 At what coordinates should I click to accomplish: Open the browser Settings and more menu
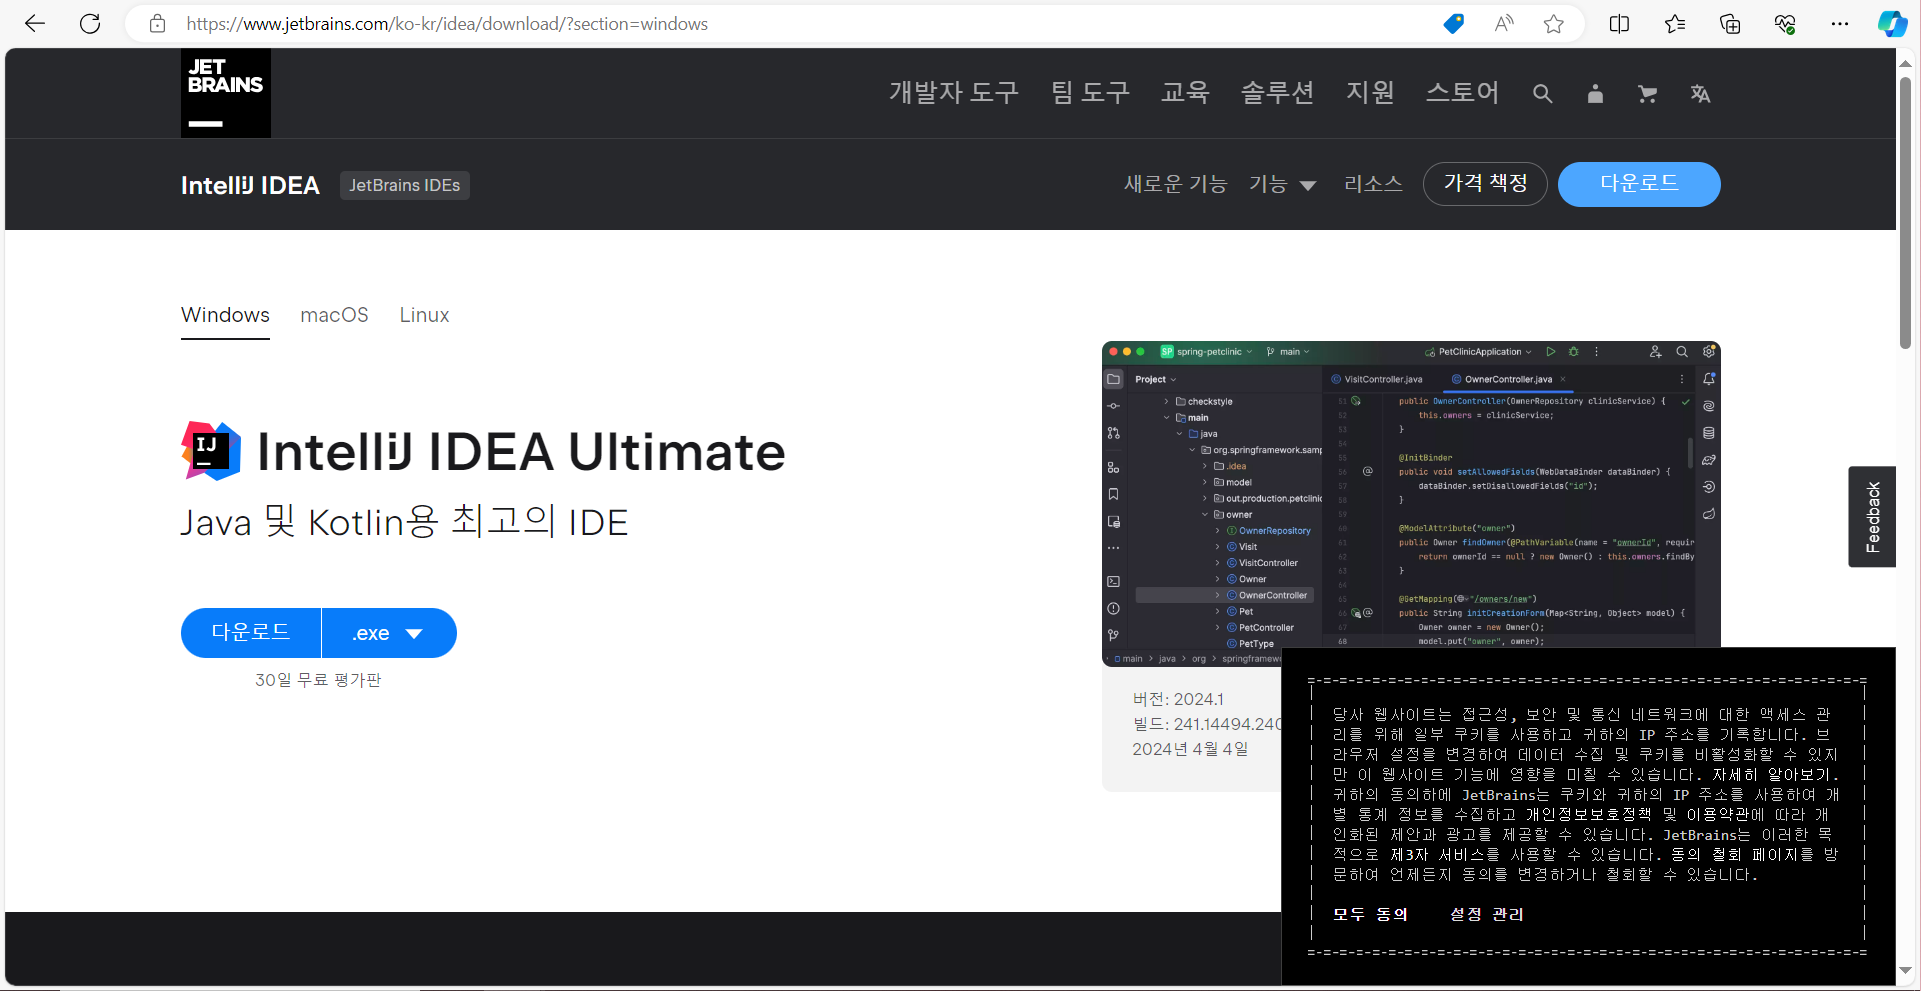(1840, 24)
